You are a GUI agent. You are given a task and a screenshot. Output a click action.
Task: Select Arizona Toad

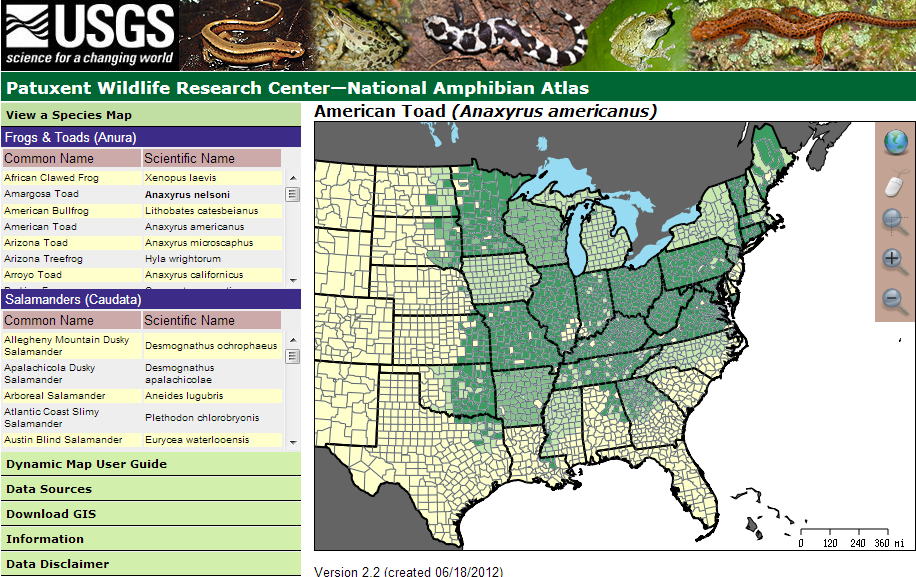[x=36, y=242]
